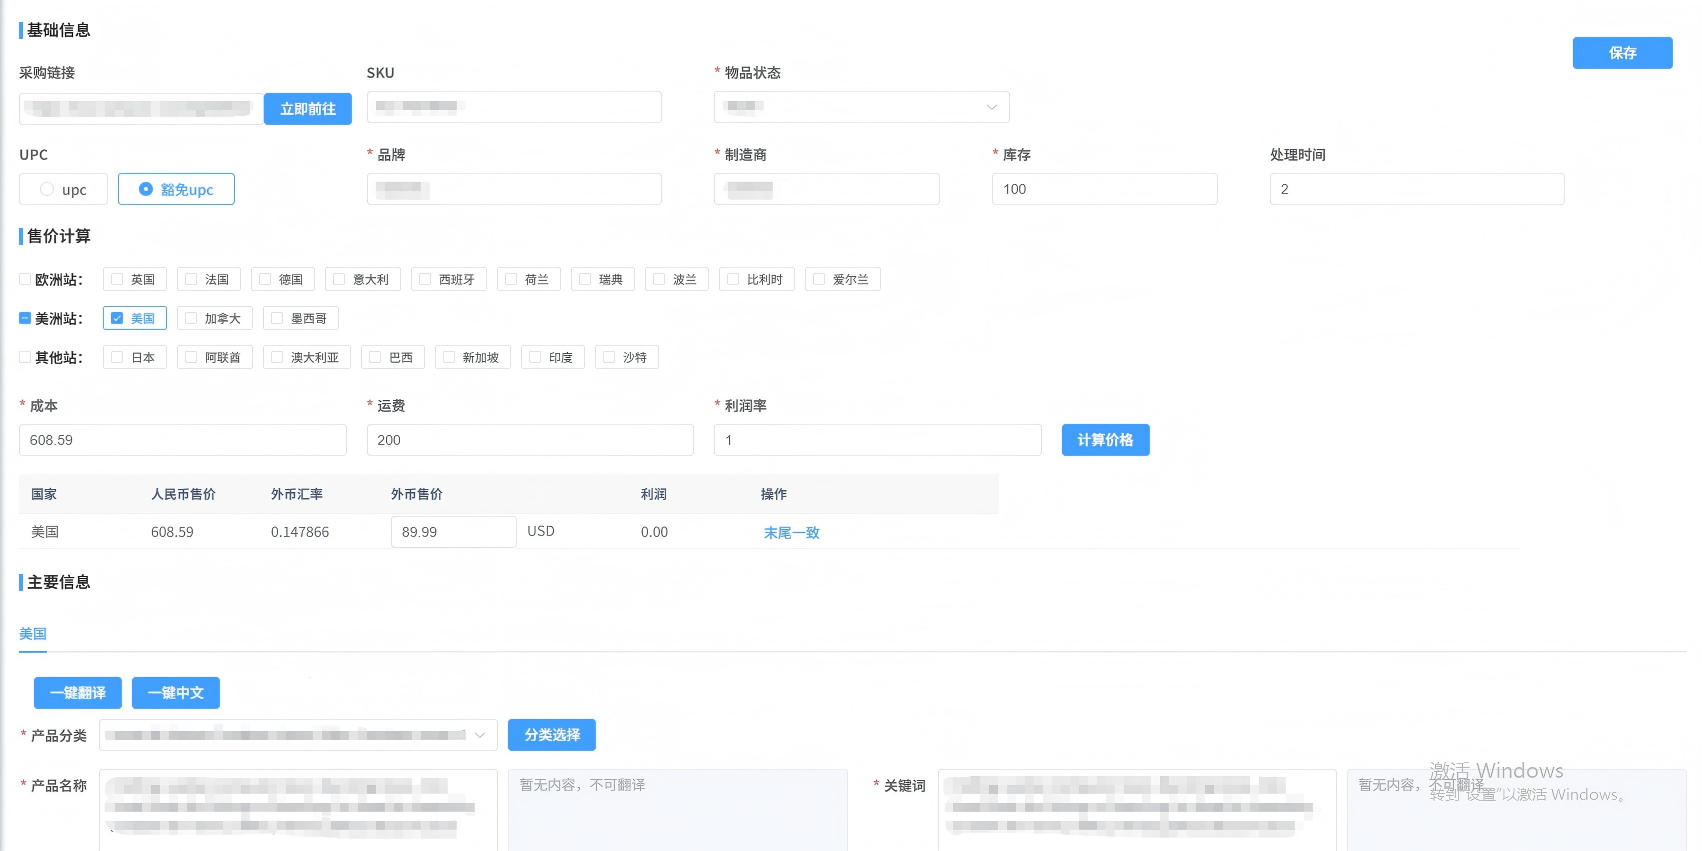Screen dimensions: 1702x851
Task: Click the 末尾一致 link
Action: pyautogui.click(x=792, y=533)
